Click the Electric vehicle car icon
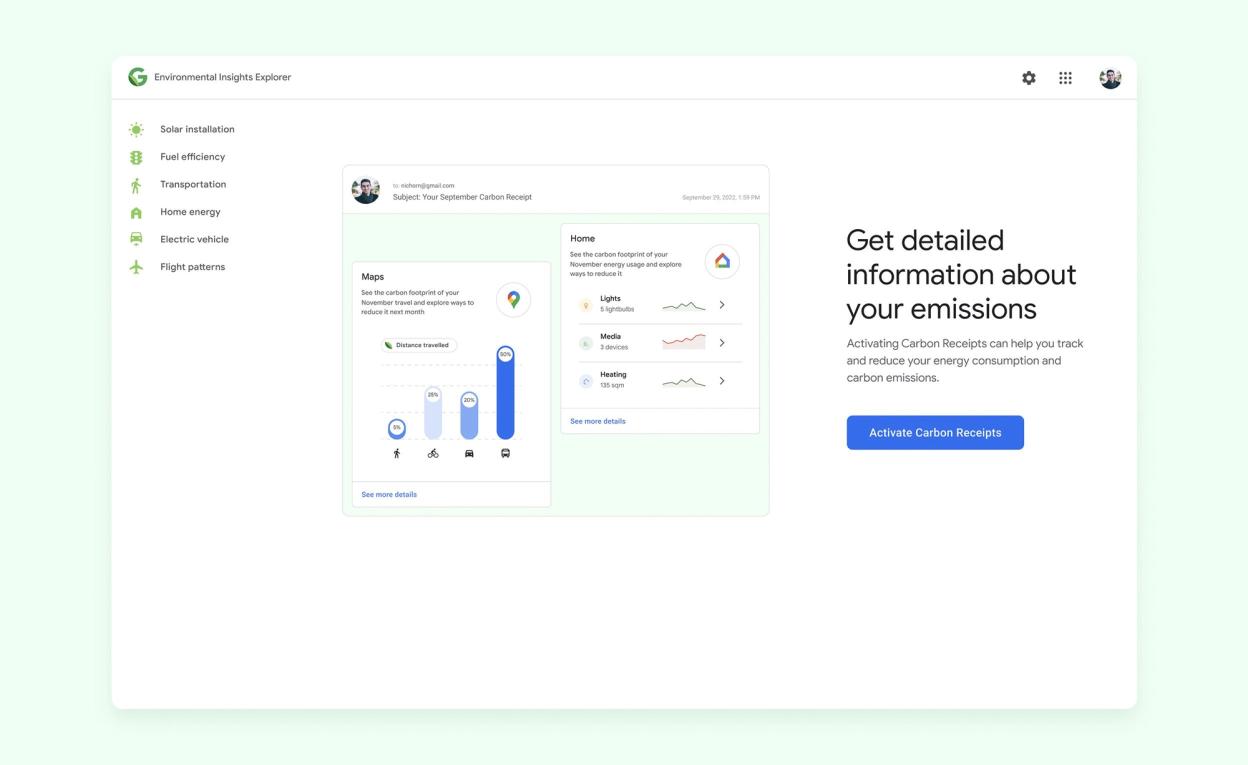Screen dimensions: 1248x765 click(x=136, y=239)
